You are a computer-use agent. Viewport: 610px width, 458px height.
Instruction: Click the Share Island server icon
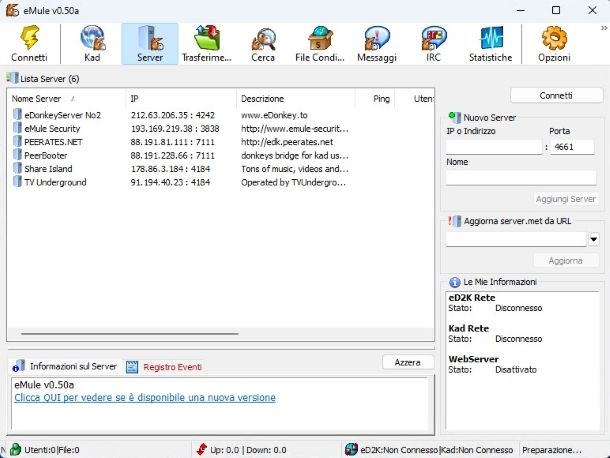(18, 168)
